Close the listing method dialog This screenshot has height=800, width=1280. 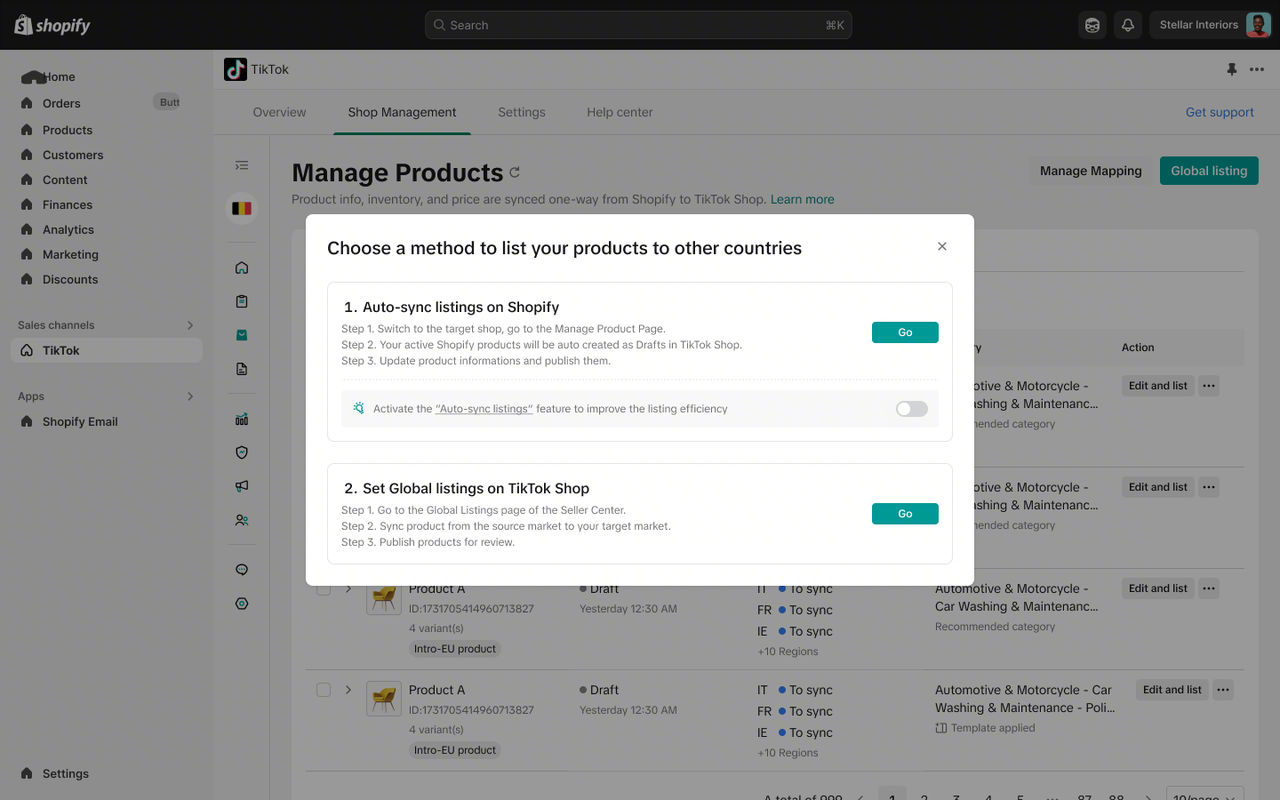[942, 246]
